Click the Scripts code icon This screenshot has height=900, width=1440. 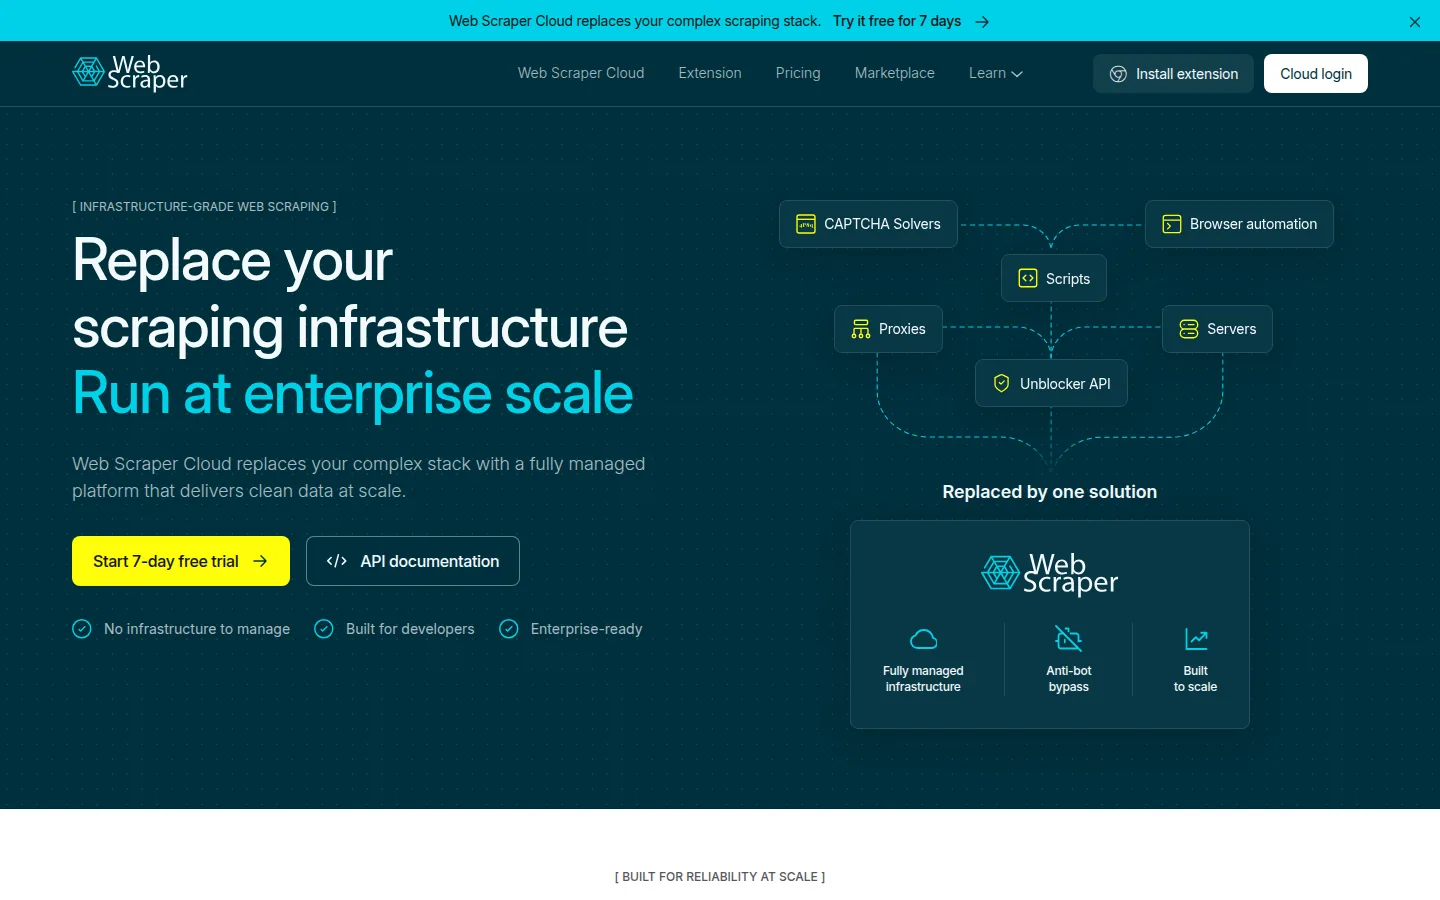[x=1028, y=278]
